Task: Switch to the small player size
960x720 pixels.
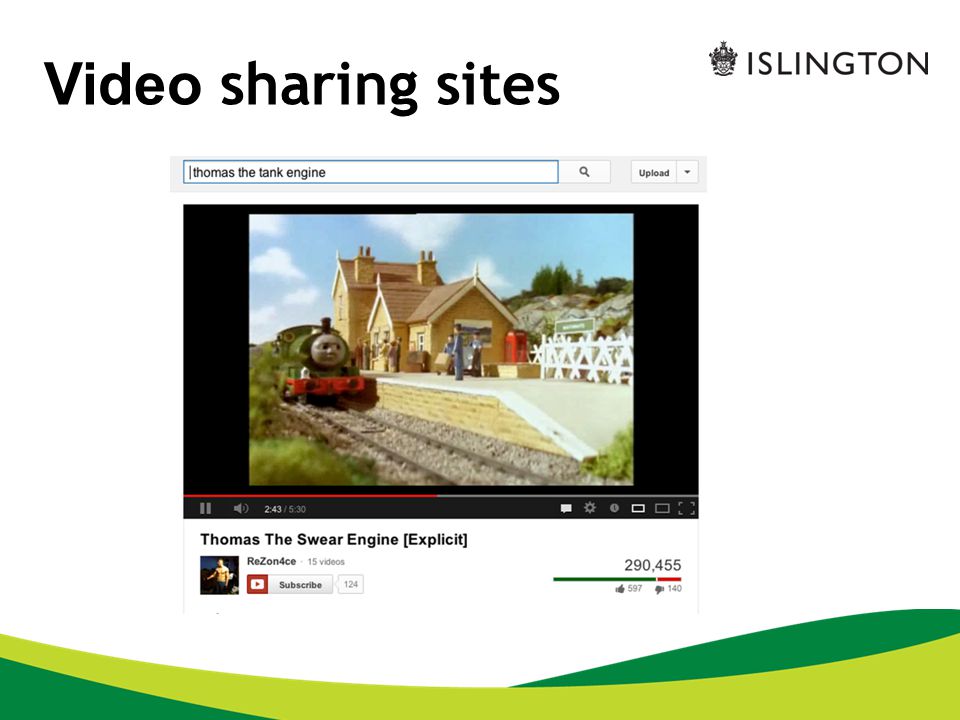Action: tap(638, 508)
